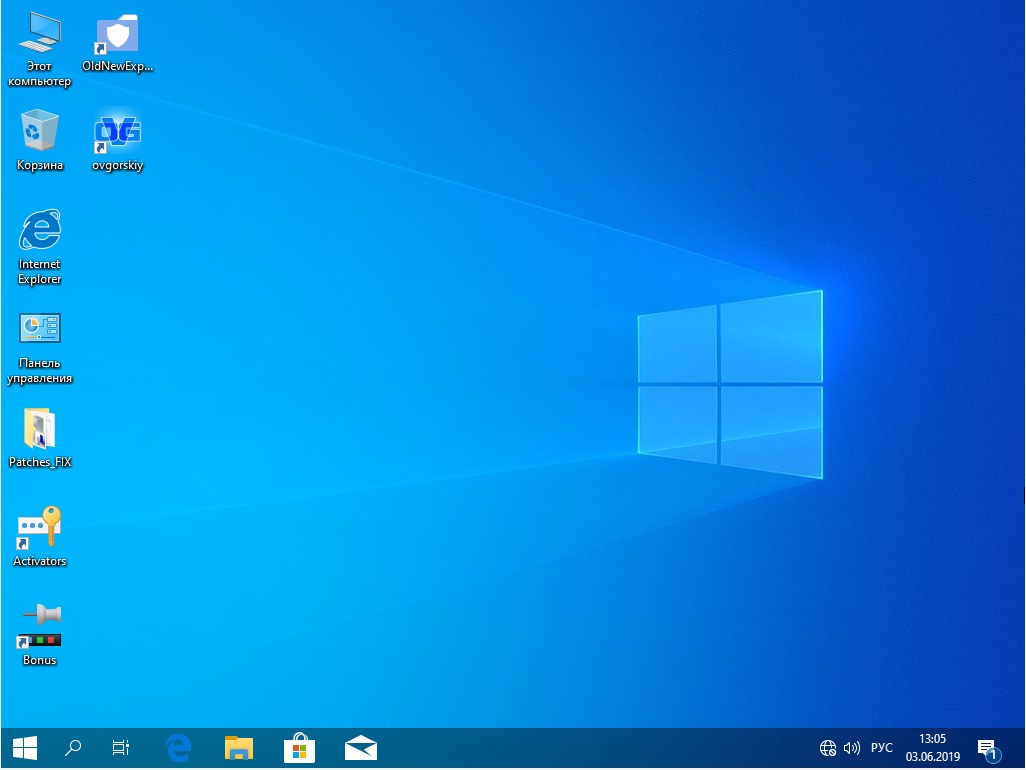Open the Activators folder
The width and height of the screenshot is (1026, 770).
click(40, 528)
